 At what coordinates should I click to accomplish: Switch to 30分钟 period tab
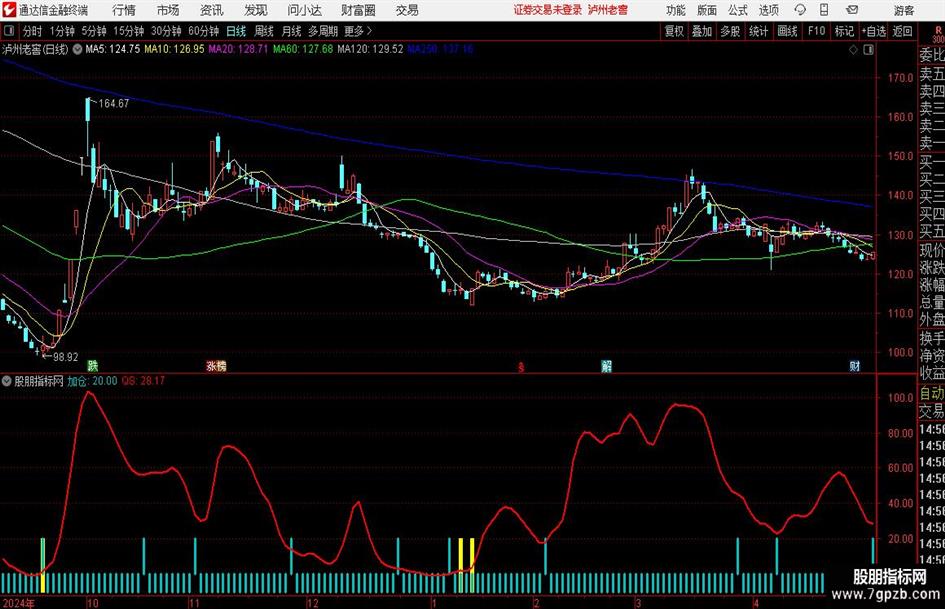coord(166,31)
